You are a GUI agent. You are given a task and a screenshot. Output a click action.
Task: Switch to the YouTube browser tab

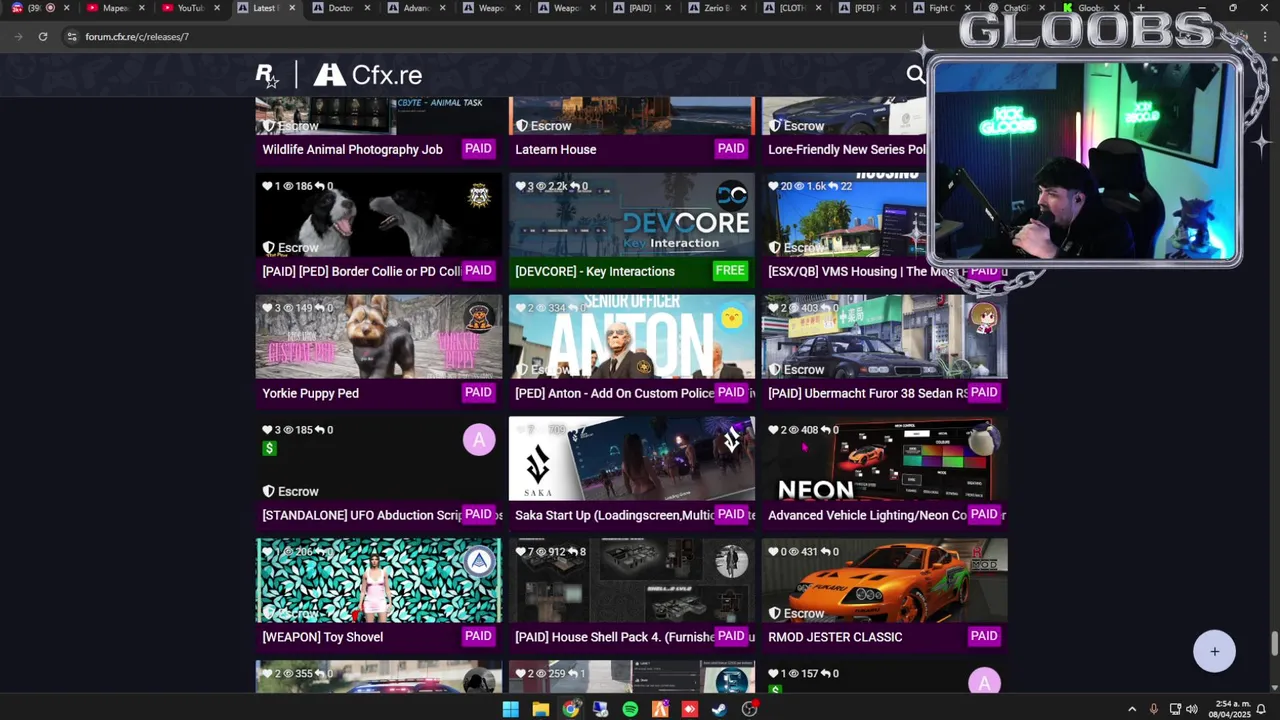point(191,8)
